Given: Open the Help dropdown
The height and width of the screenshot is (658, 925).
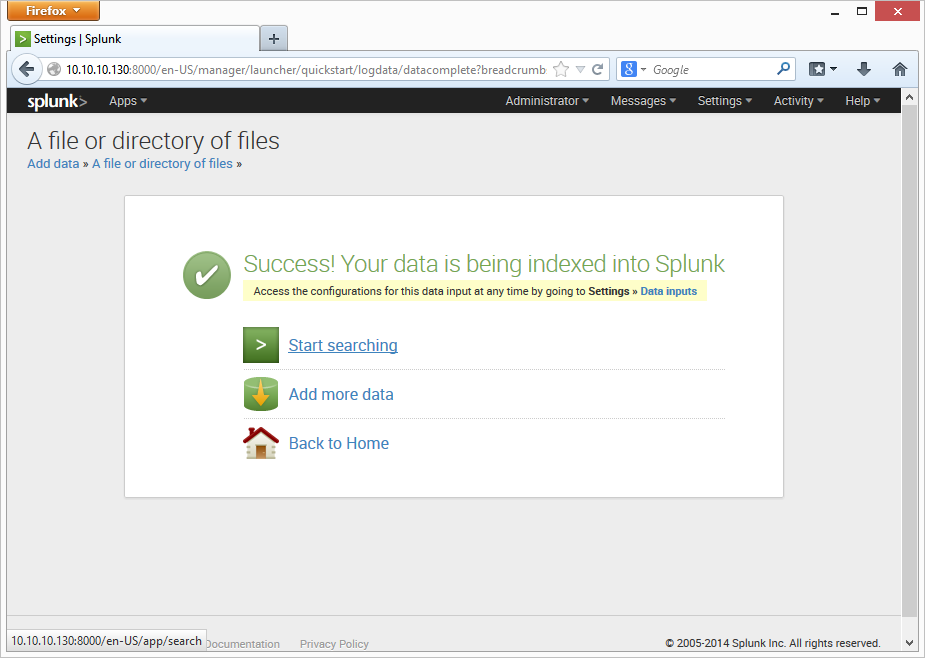Looking at the screenshot, I should (x=862, y=101).
